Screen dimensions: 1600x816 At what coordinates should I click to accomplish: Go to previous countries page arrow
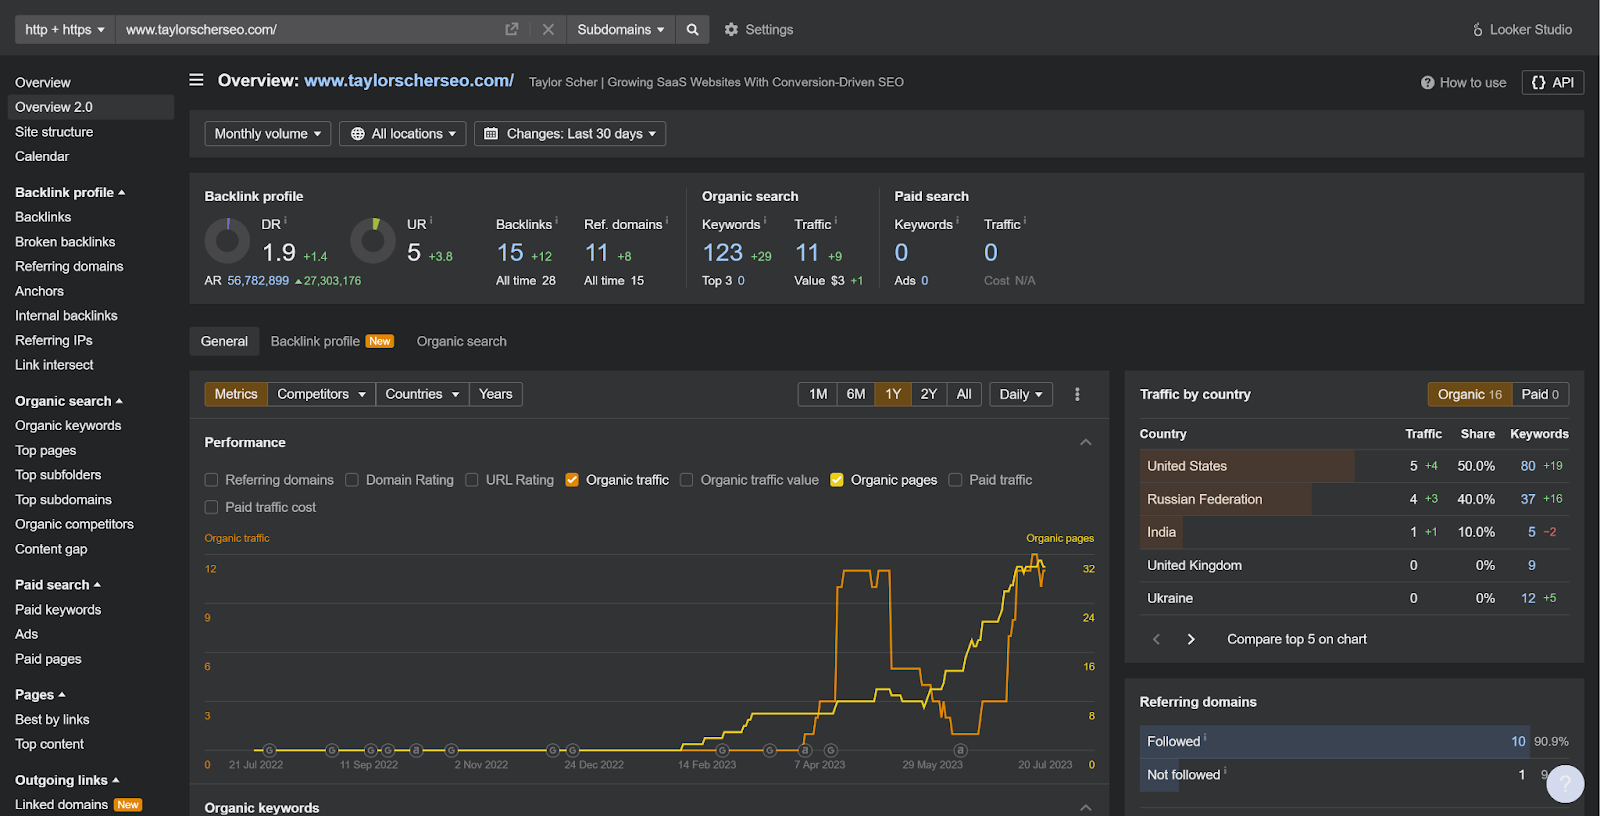[1156, 639]
